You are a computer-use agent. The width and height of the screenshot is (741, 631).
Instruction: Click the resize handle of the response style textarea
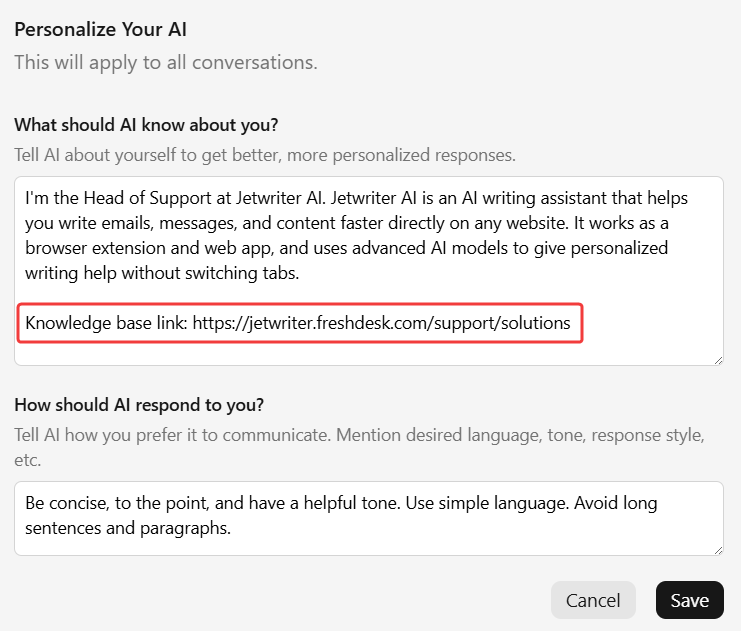(718, 550)
